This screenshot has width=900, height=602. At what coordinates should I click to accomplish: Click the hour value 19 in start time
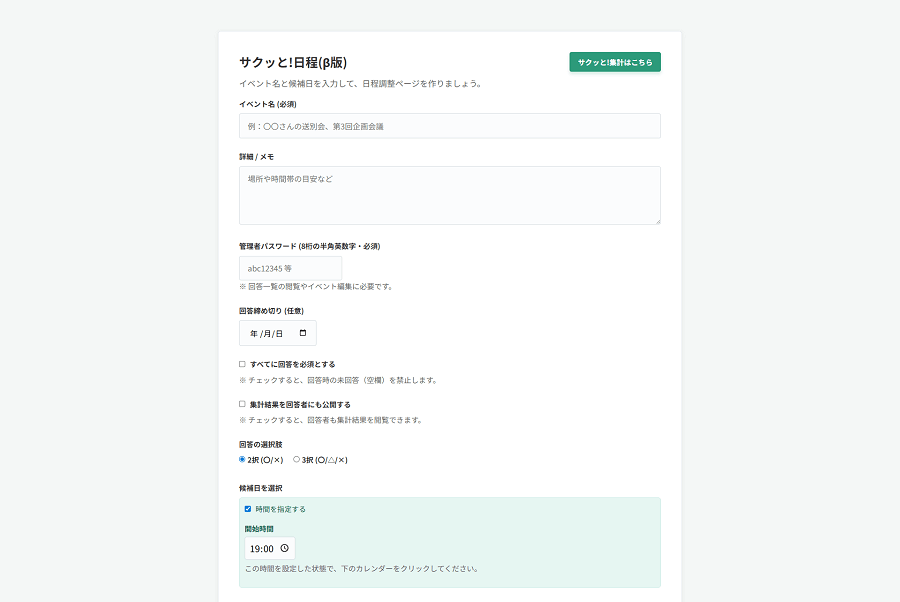pyautogui.click(x=256, y=549)
